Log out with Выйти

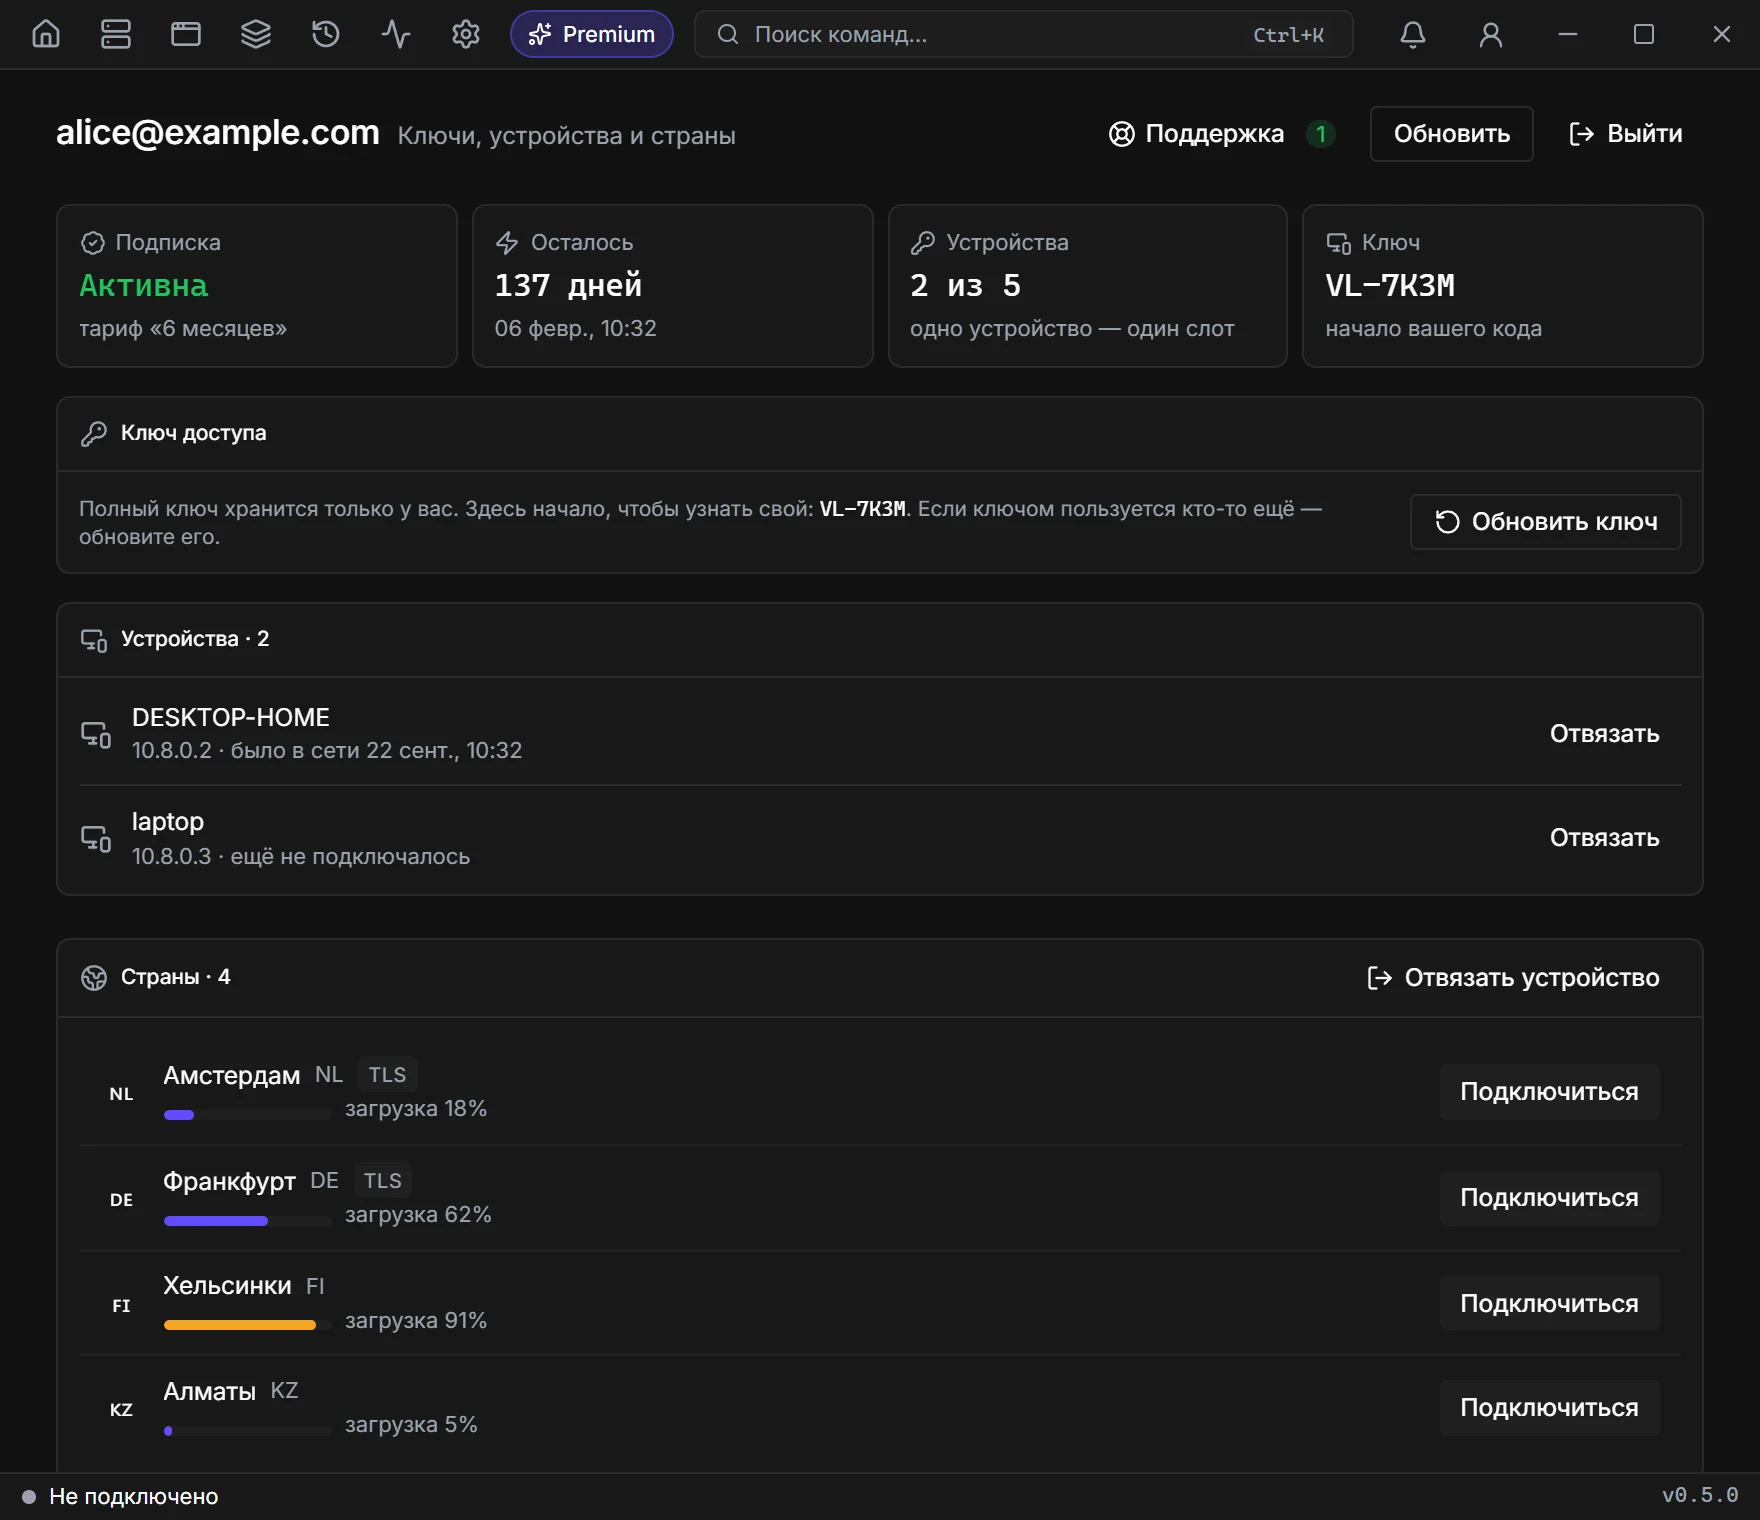point(1625,134)
